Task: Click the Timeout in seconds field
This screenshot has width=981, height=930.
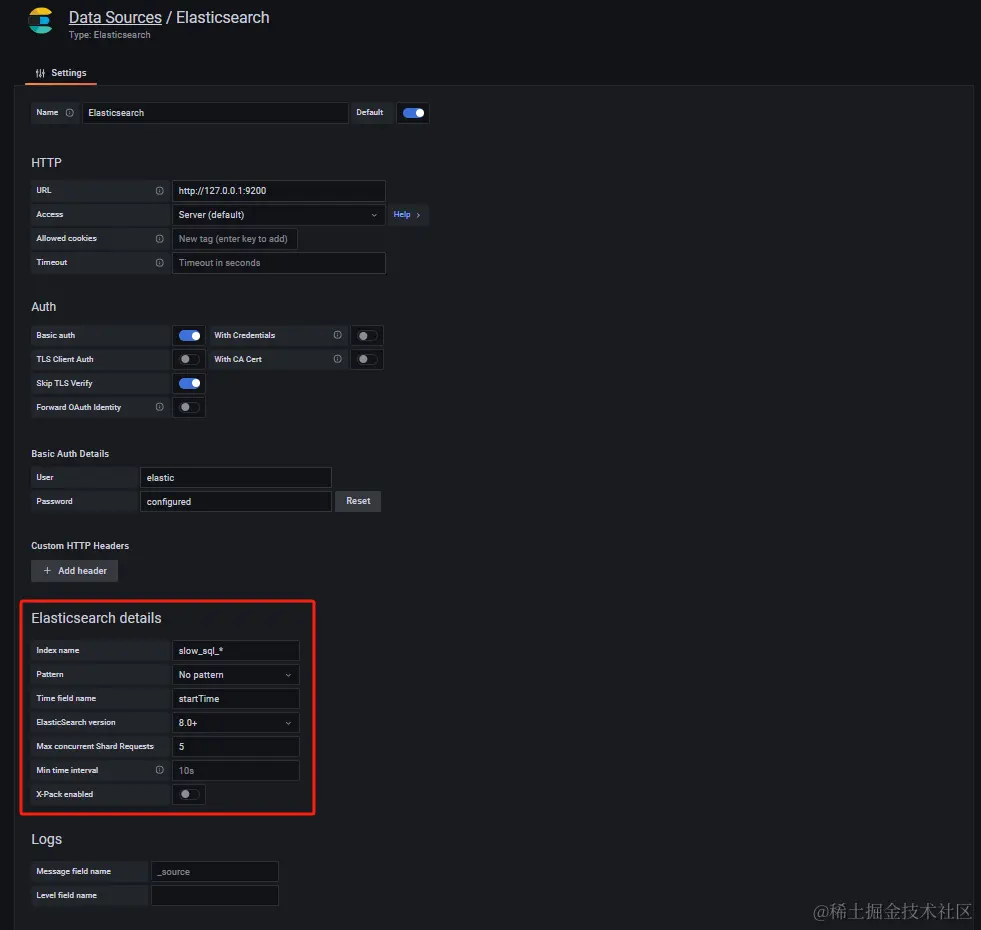Action: coord(278,263)
